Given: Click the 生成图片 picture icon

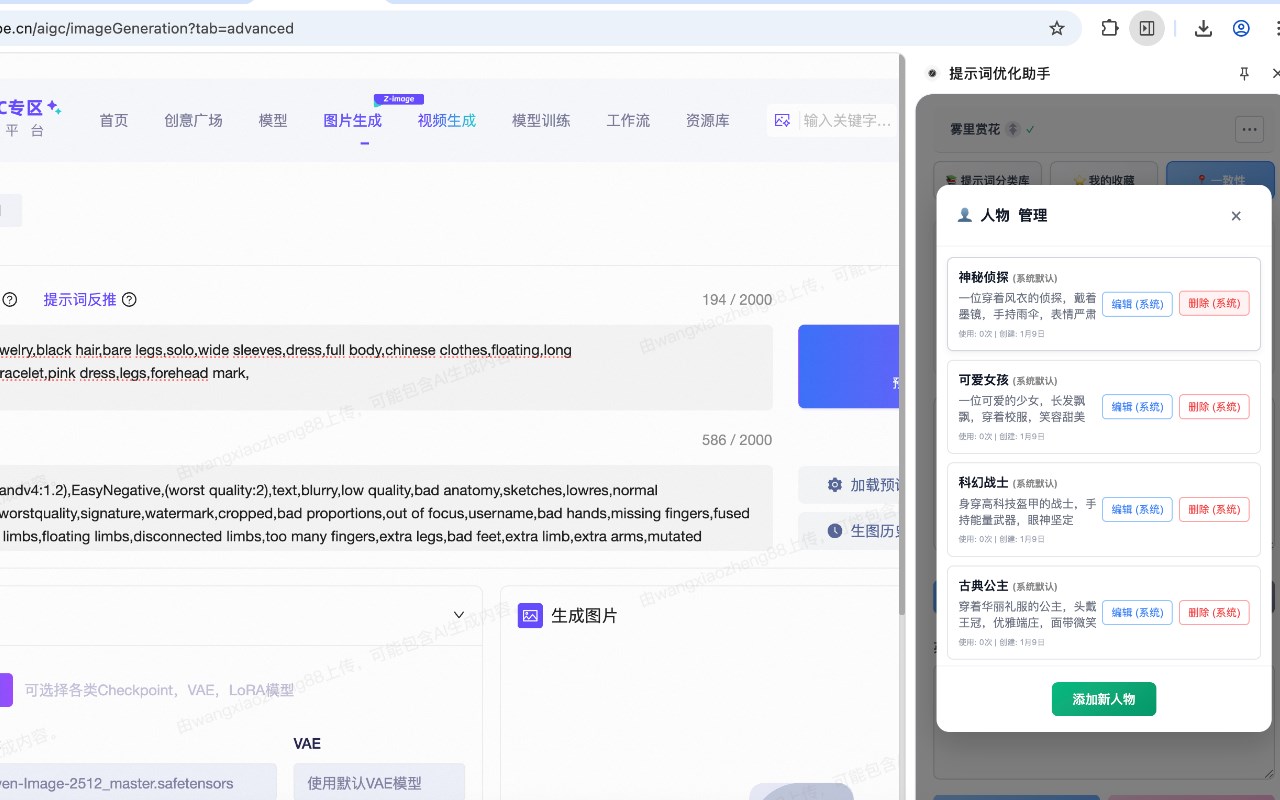Looking at the screenshot, I should click(530, 615).
